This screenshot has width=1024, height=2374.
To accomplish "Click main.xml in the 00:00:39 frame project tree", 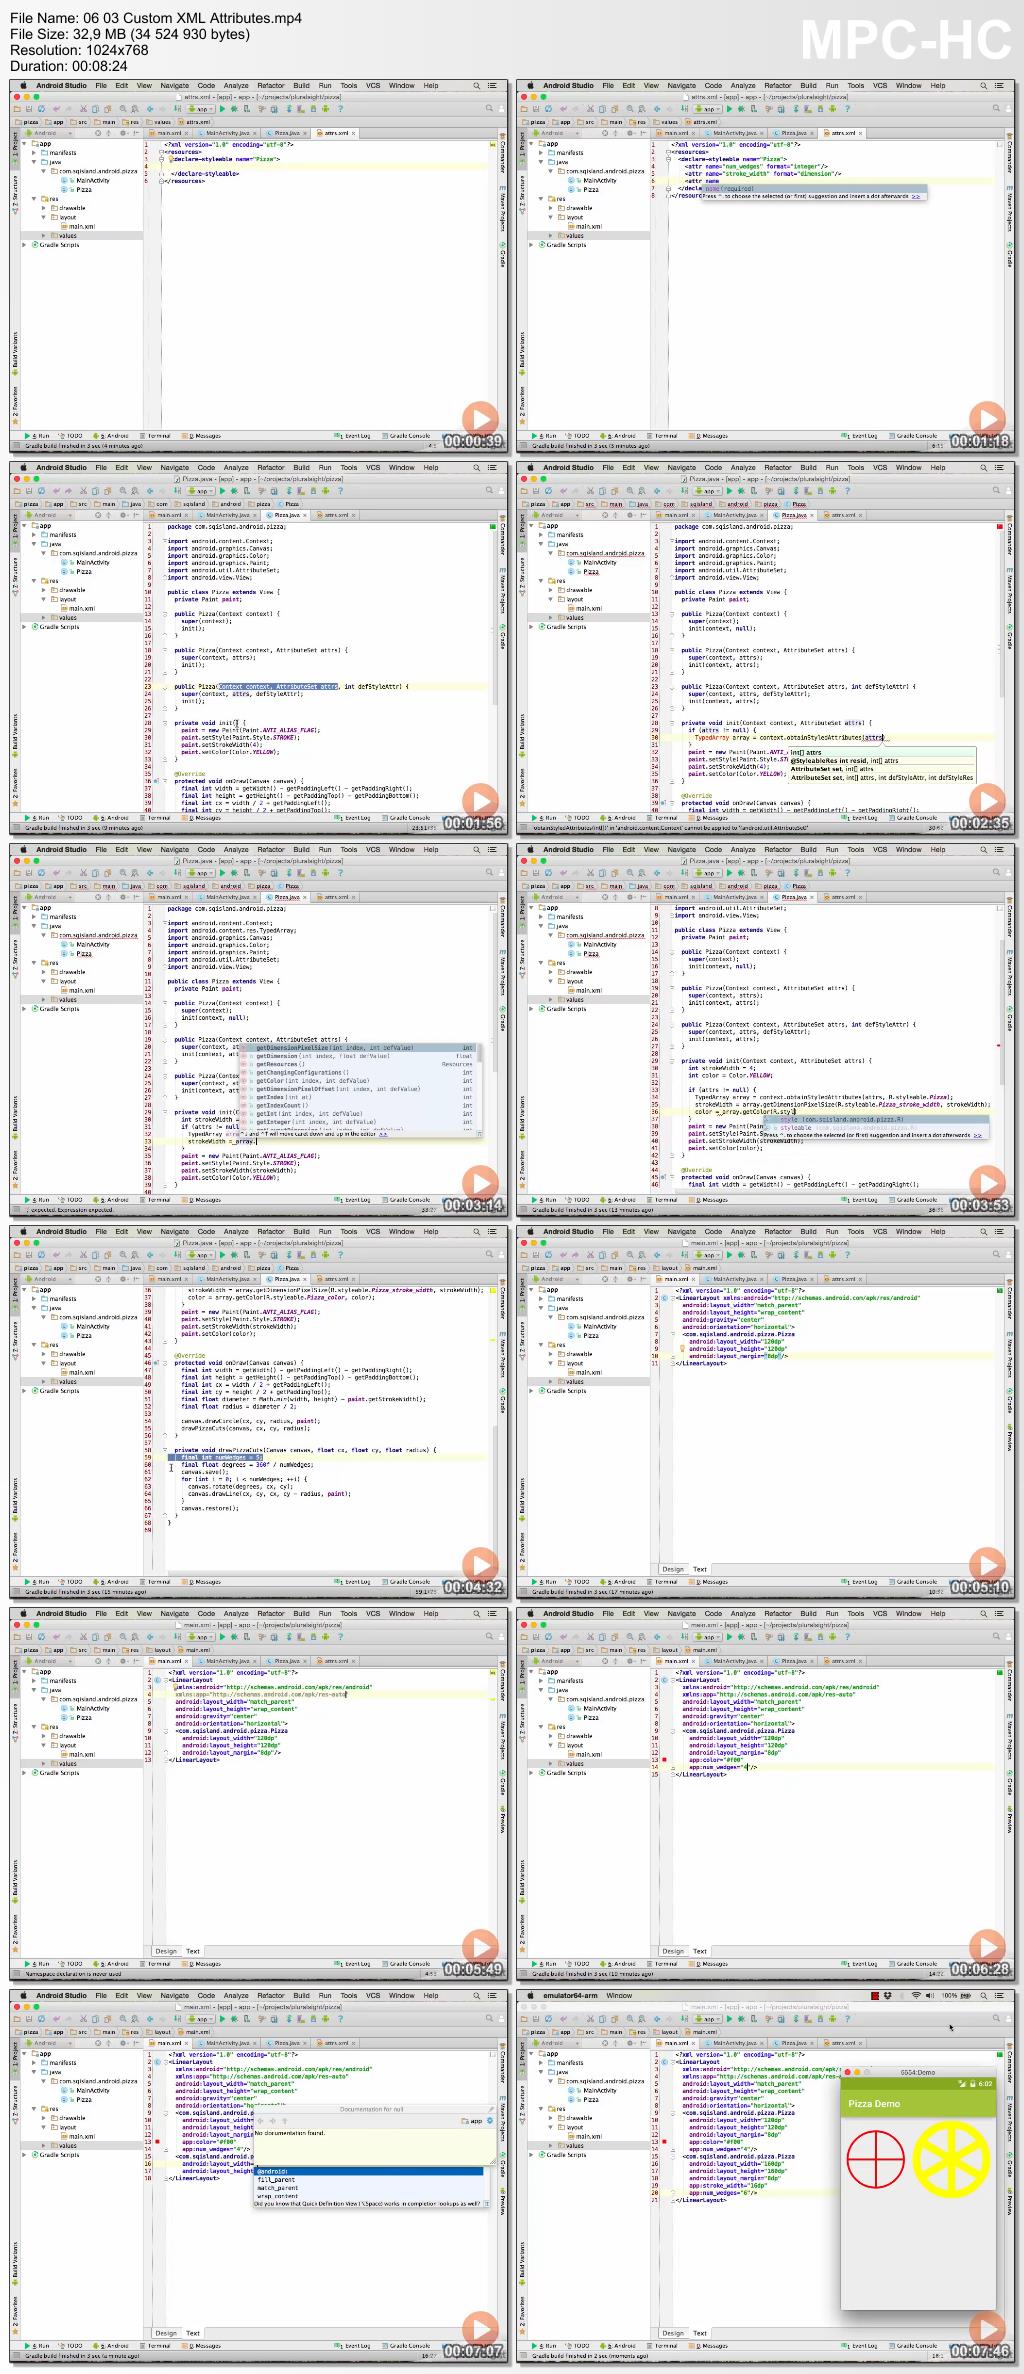I will click(x=79, y=227).
